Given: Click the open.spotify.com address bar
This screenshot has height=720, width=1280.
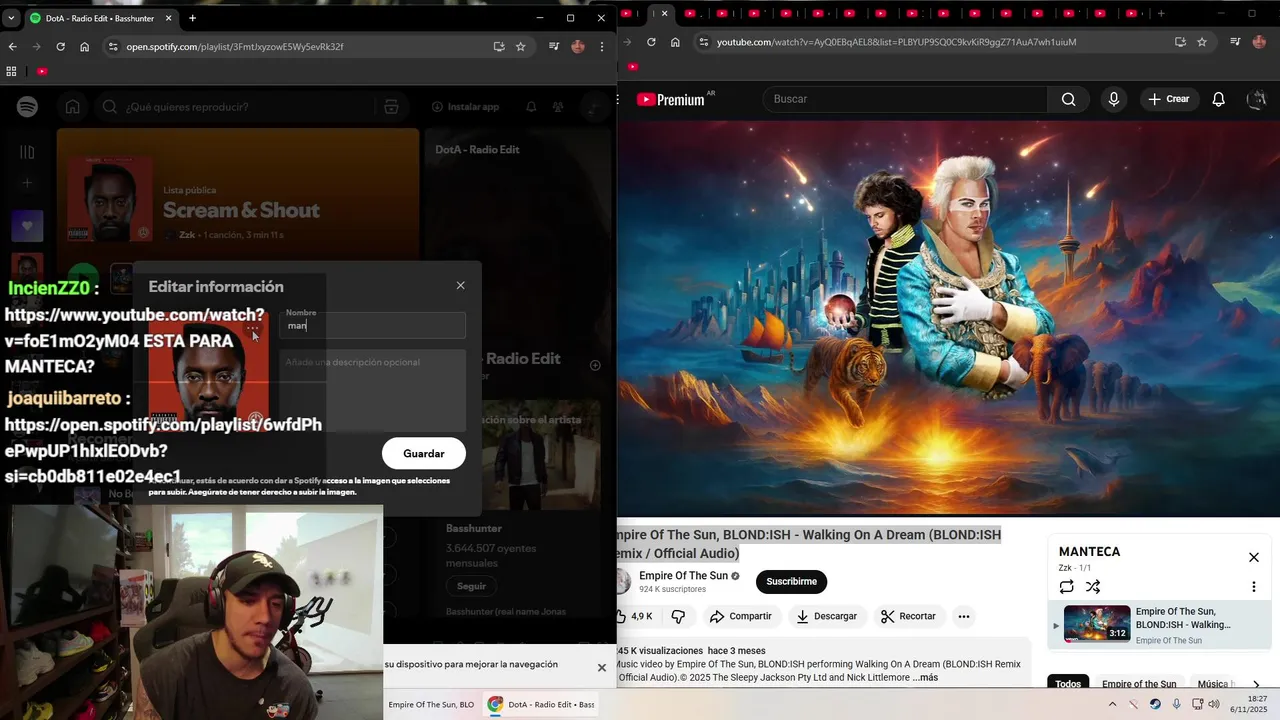Looking at the screenshot, I should [x=300, y=46].
